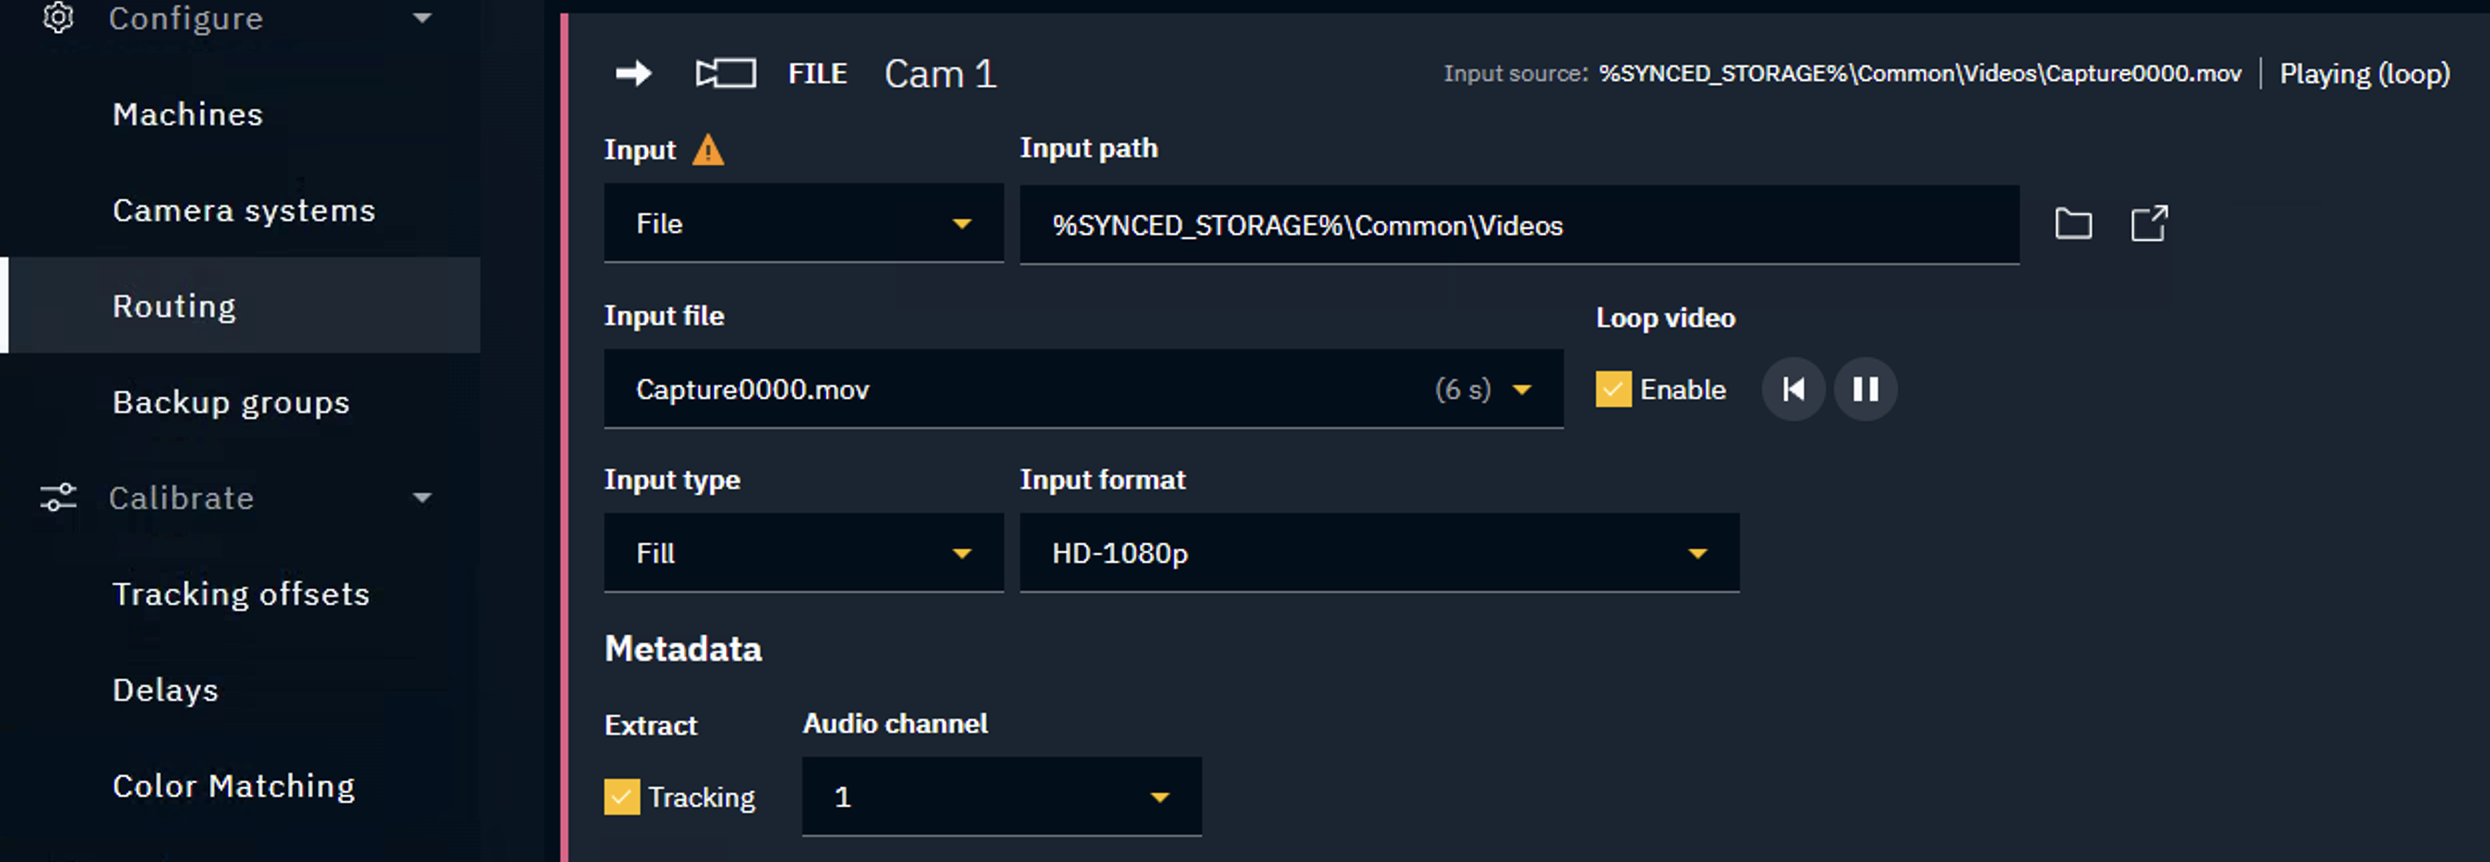
Task: Toggle the Tracking extract checkbox
Action: [622, 797]
